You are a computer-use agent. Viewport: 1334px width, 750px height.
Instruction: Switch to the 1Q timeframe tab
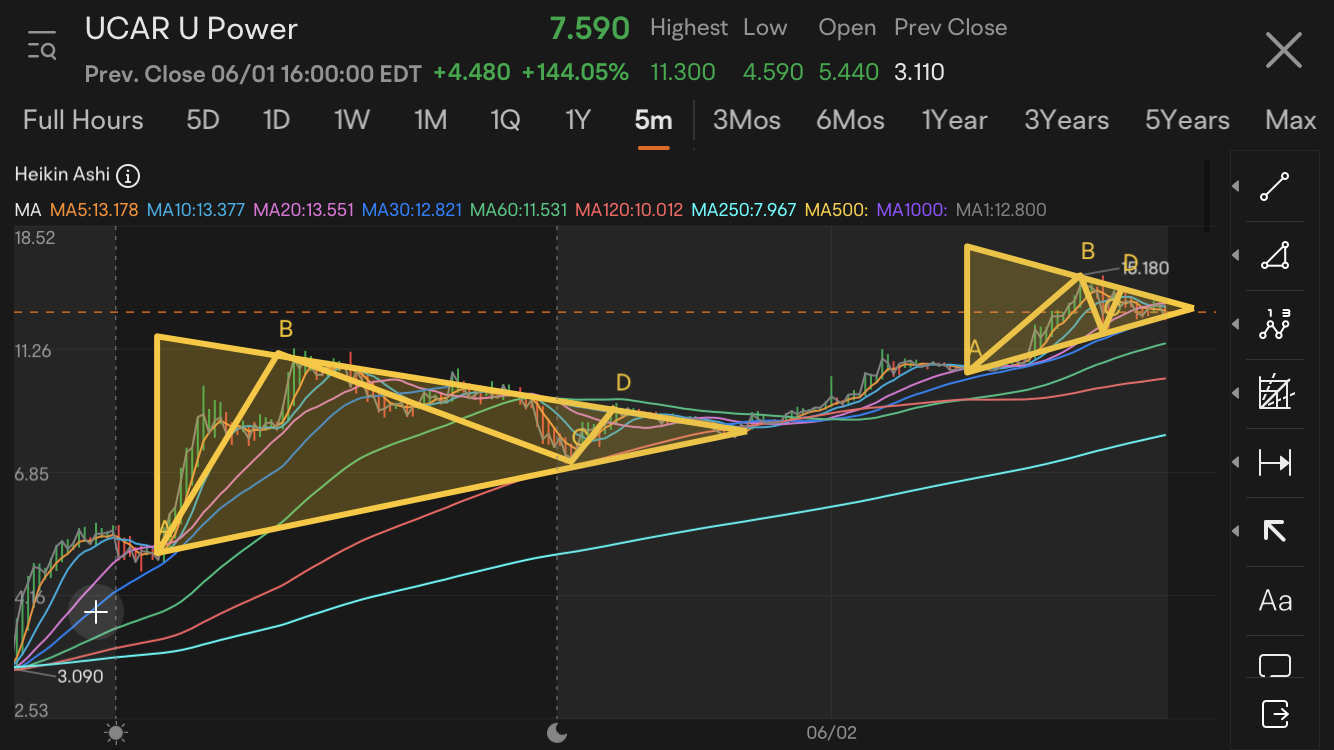click(x=505, y=120)
